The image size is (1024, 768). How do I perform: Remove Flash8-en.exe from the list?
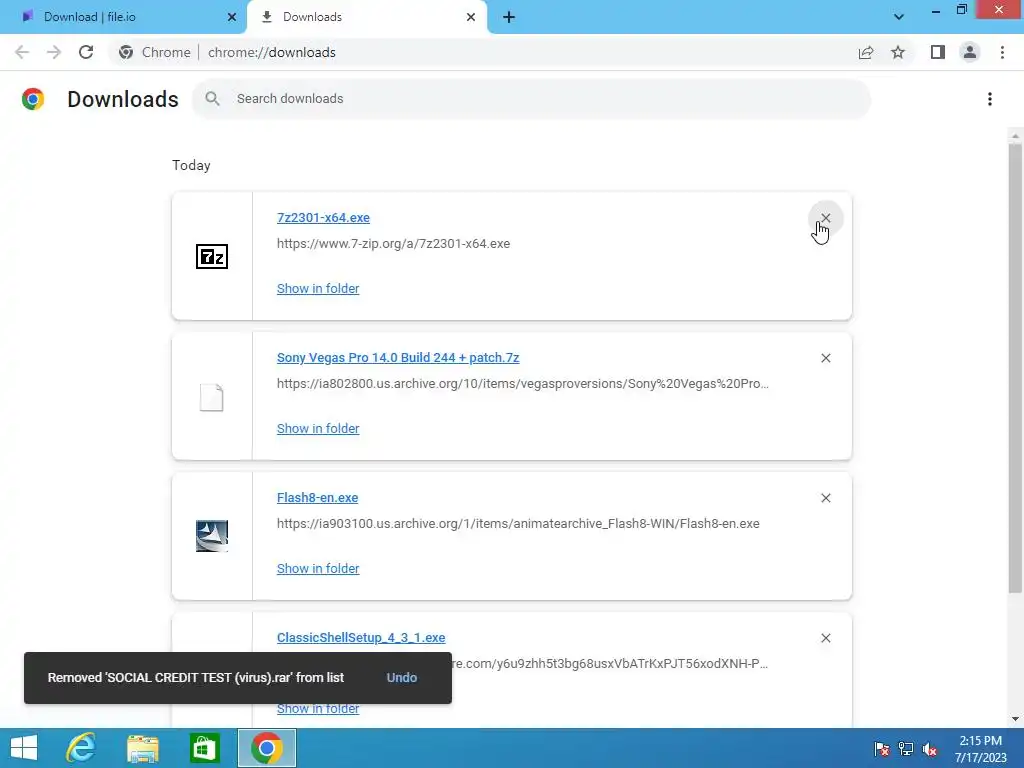[x=825, y=498]
